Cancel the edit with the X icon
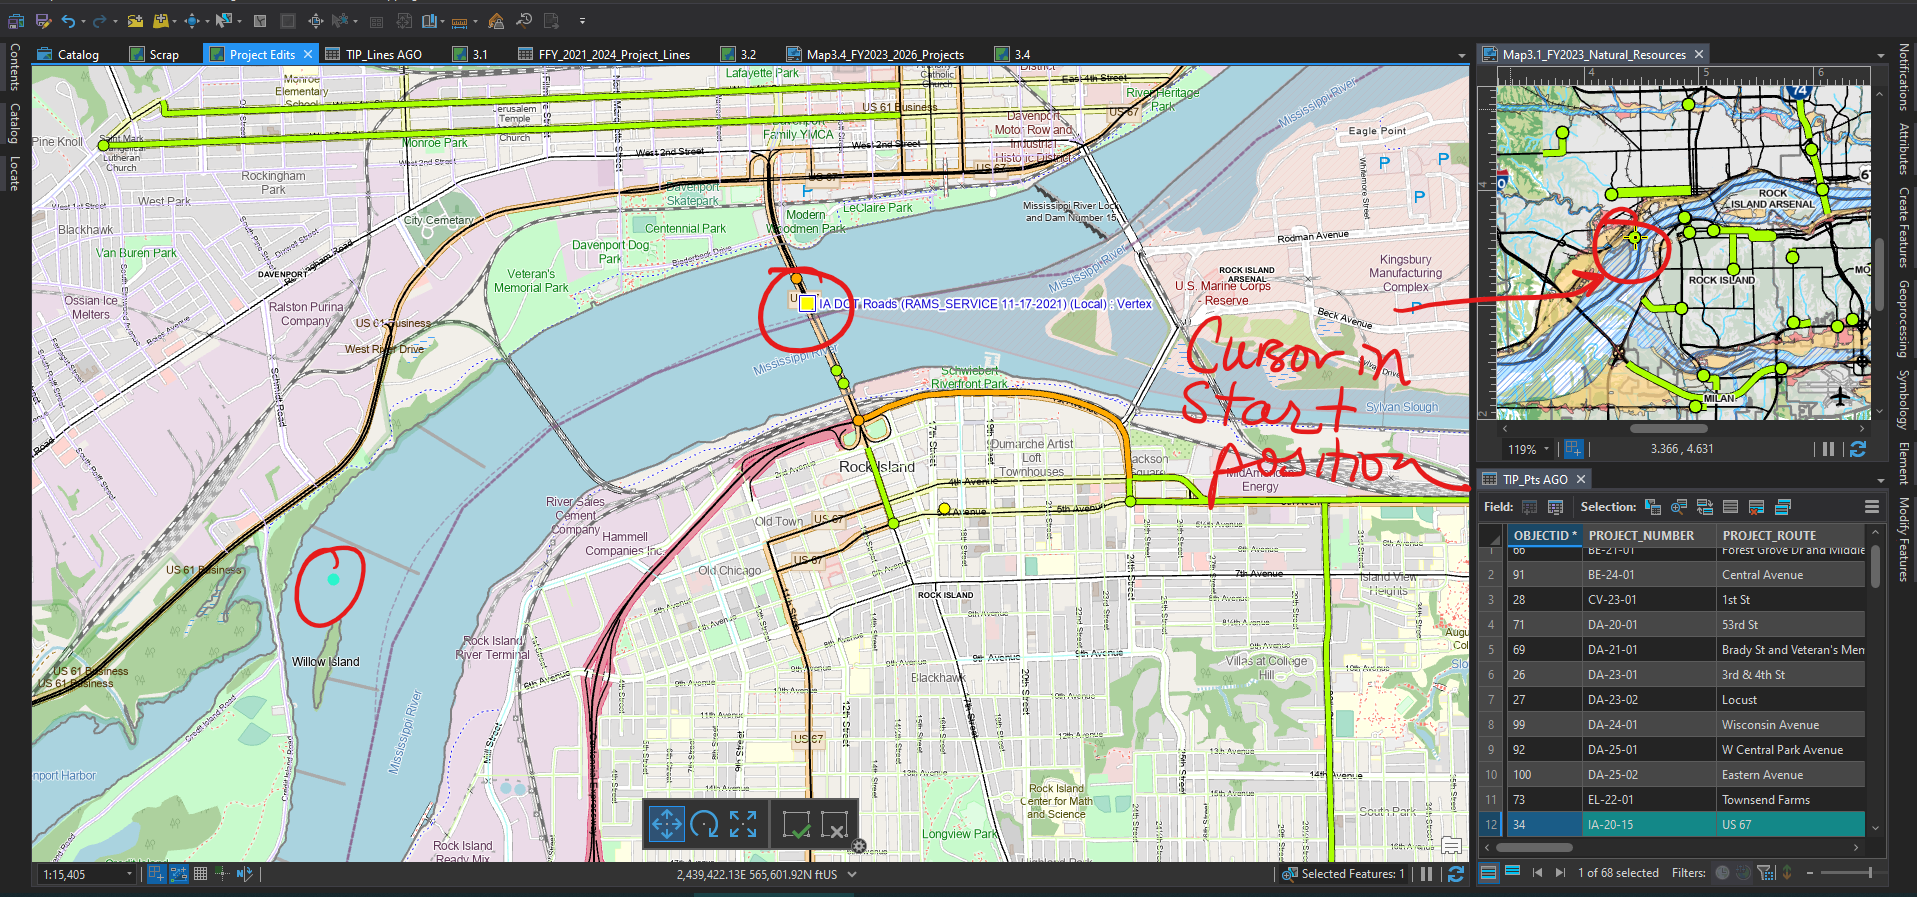The width and height of the screenshot is (1917, 897). [x=834, y=825]
